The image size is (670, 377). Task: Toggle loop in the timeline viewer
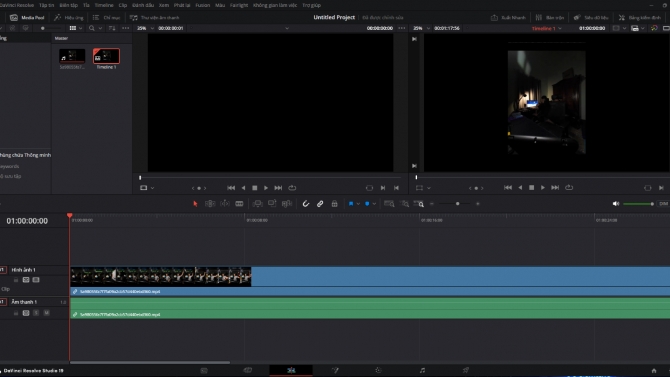[x=569, y=188]
